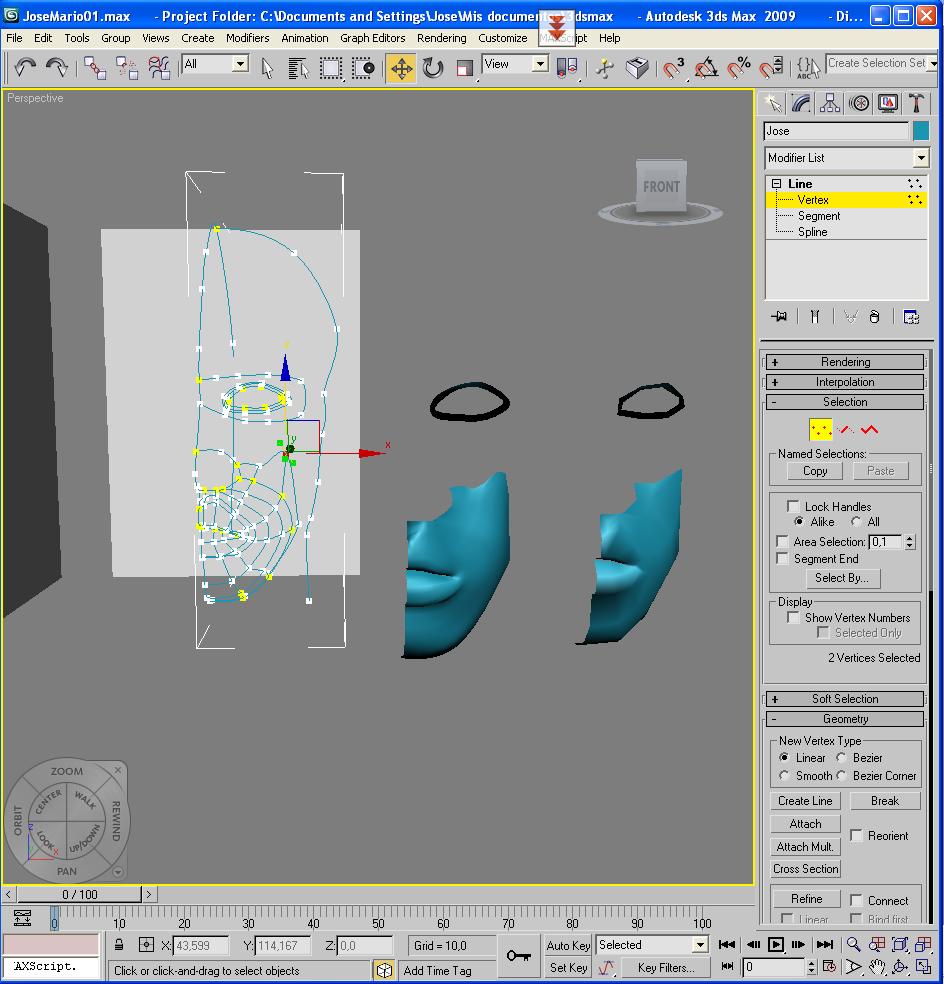Click the Copy named selection button
This screenshot has height=984, width=944.
click(815, 471)
